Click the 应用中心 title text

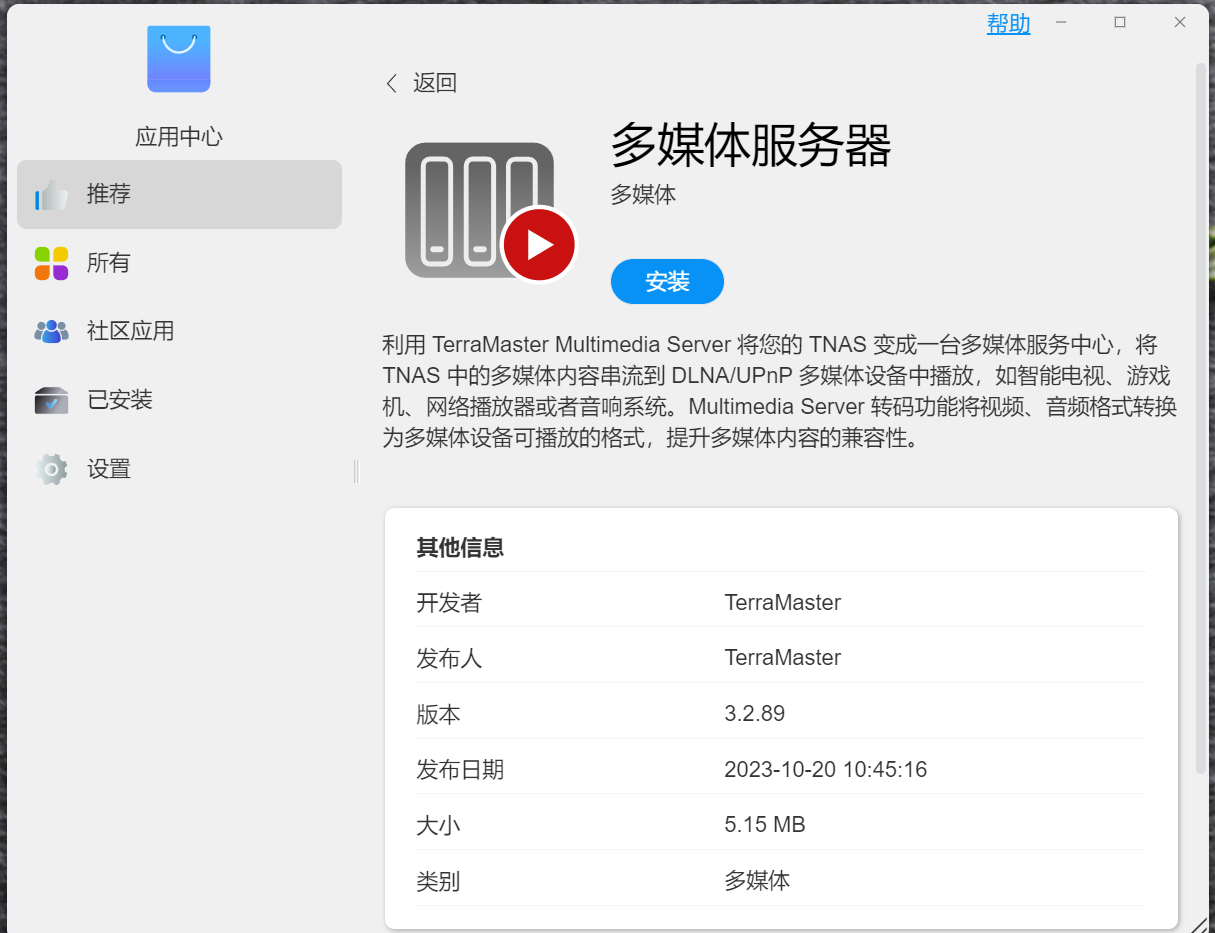point(179,137)
